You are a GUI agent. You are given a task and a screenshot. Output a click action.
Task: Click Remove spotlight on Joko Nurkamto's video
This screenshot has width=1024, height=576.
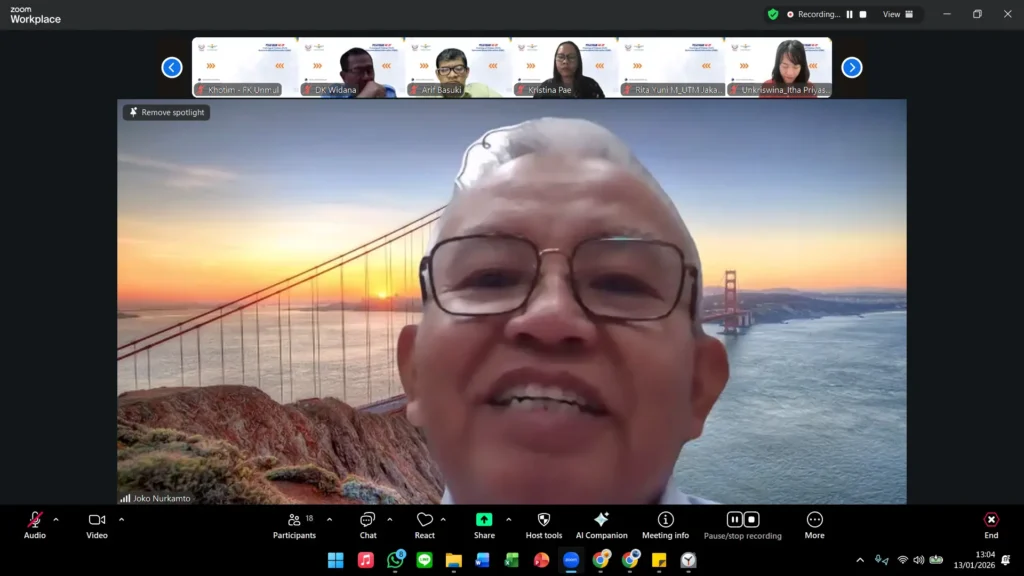coord(166,112)
